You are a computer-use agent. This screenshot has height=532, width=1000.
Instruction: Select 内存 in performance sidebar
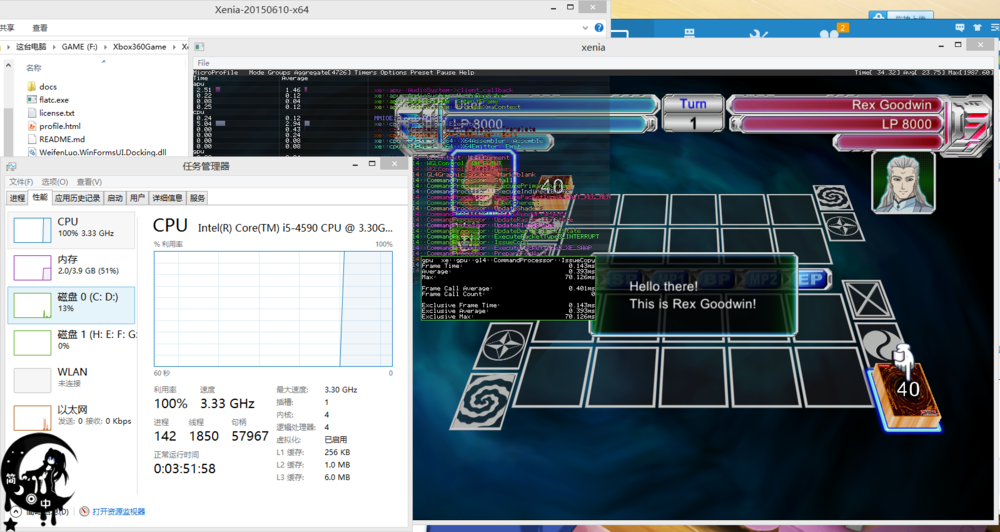point(71,268)
